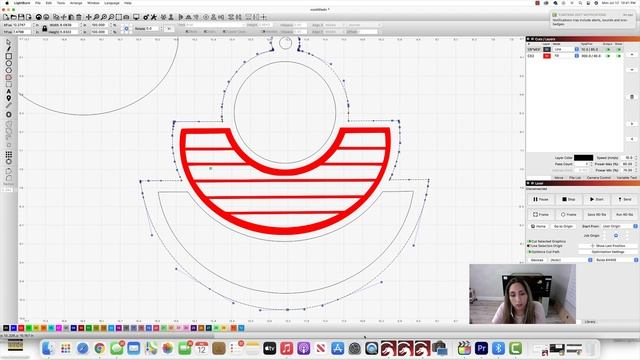Open the Circular Array tool
640x360 pixels.
pos(9,162)
